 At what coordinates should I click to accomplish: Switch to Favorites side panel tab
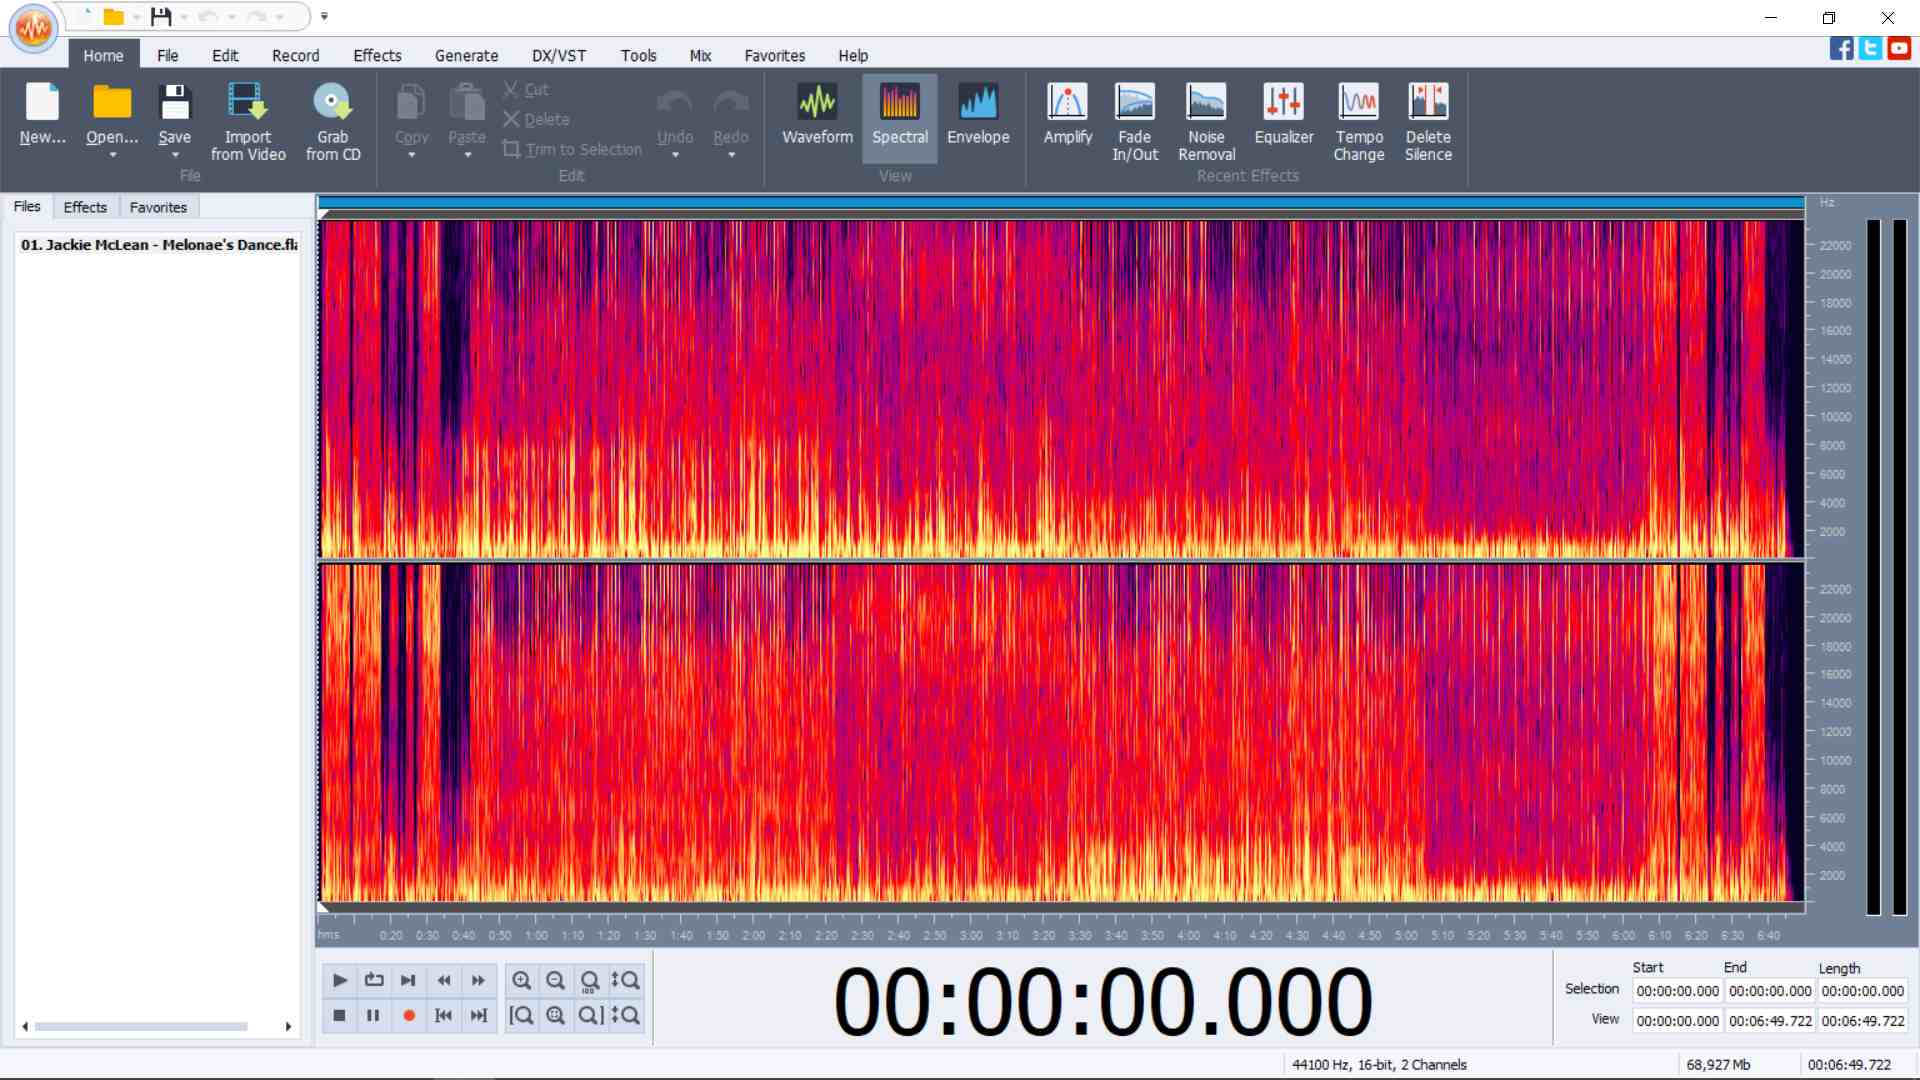[158, 207]
